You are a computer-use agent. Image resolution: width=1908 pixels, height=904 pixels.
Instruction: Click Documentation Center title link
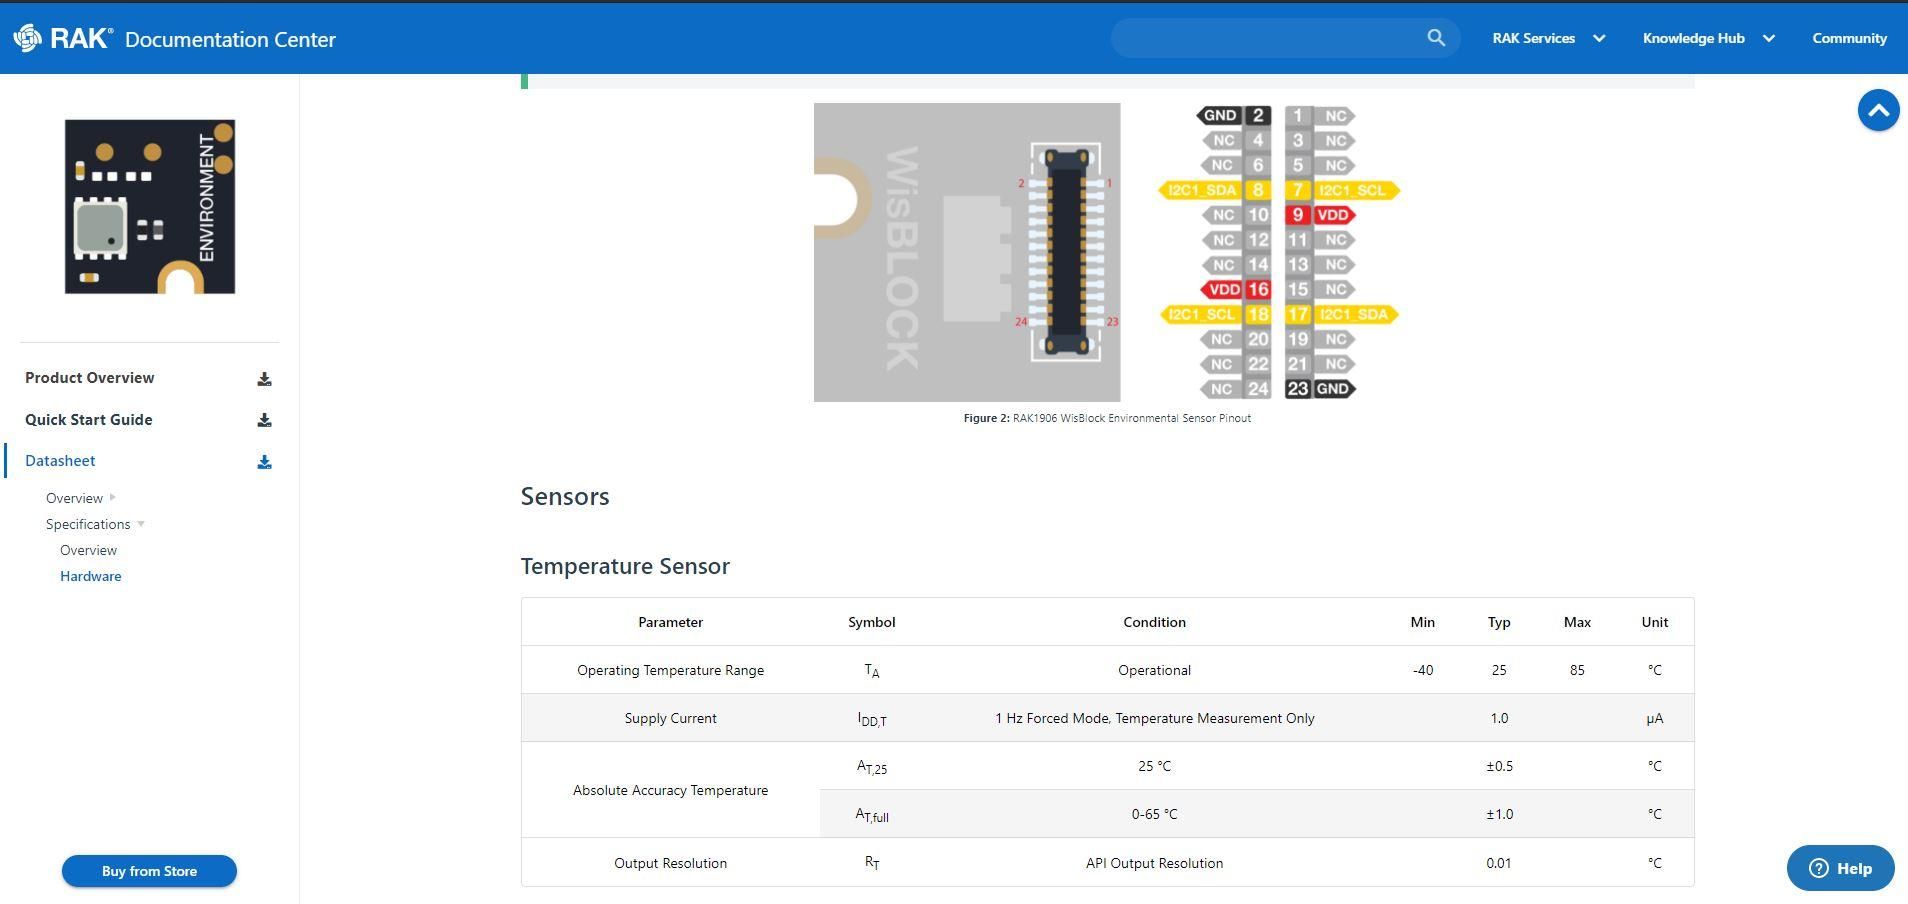coord(230,39)
